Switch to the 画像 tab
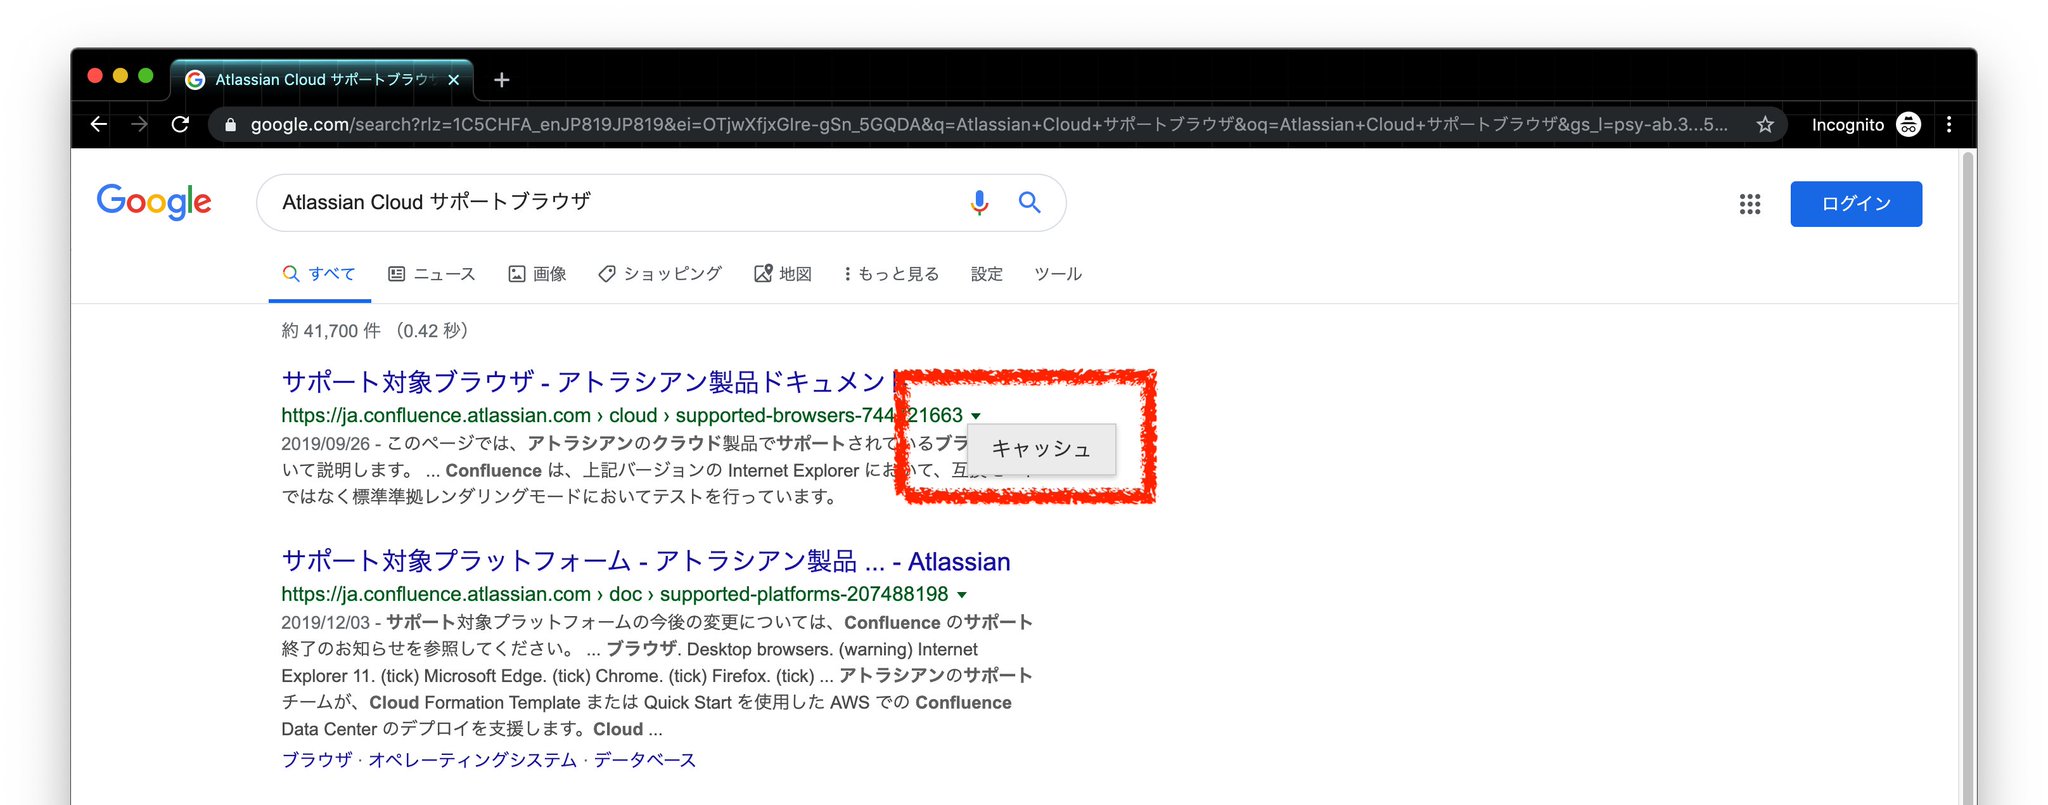 [538, 274]
